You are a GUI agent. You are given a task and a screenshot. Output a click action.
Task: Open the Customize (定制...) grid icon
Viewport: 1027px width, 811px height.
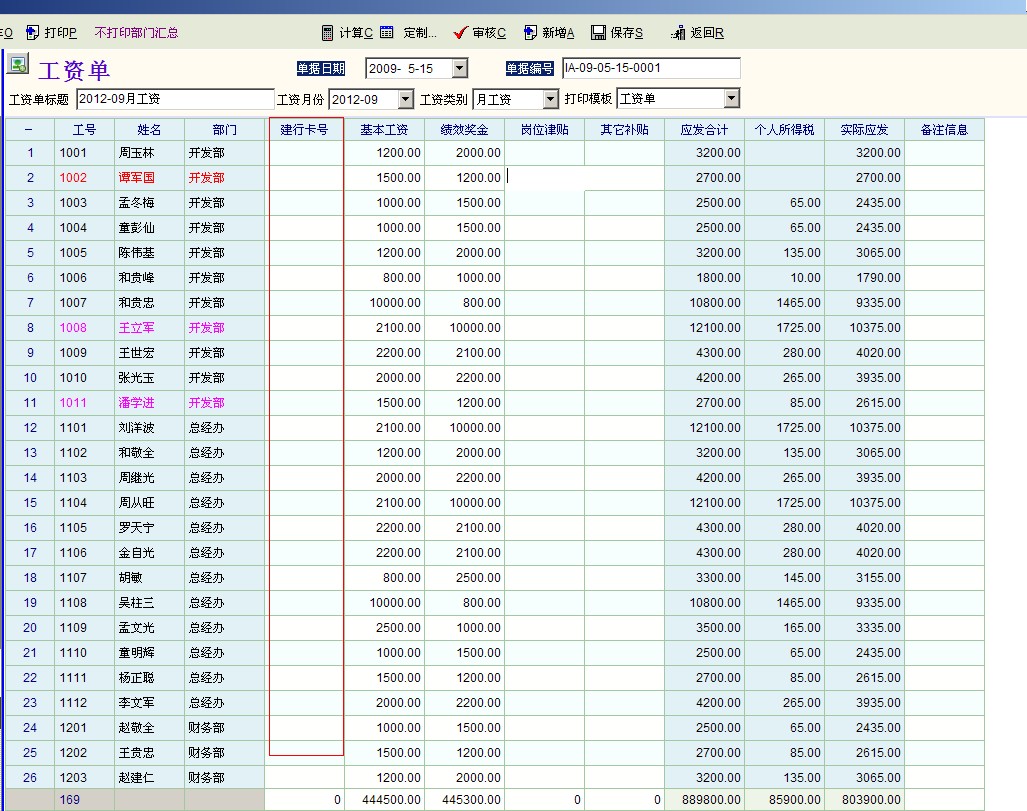pyautogui.click(x=387, y=33)
